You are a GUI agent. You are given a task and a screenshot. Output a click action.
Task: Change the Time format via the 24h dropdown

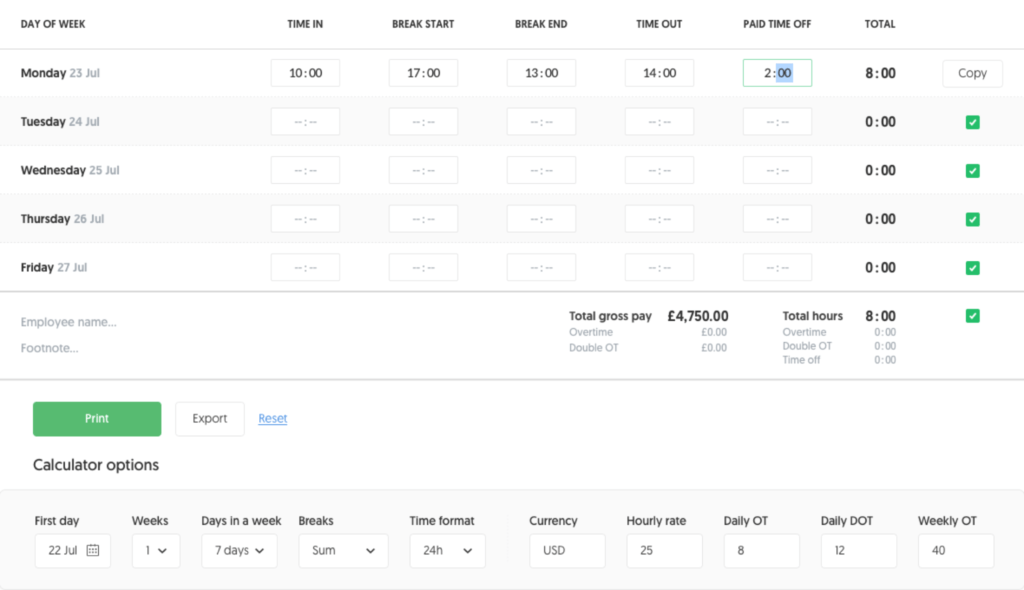446,551
